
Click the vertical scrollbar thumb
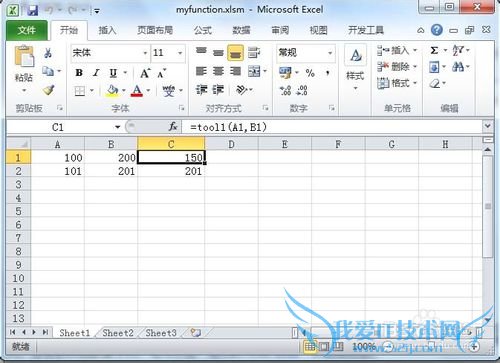pyautogui.click(x=488, y=207)
